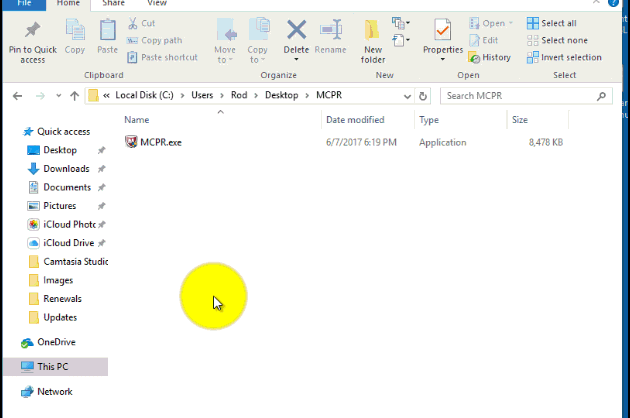Click the Copy ribbon icon
The width and height of the screenshot is (630, 418).
(x=75, y=30)
